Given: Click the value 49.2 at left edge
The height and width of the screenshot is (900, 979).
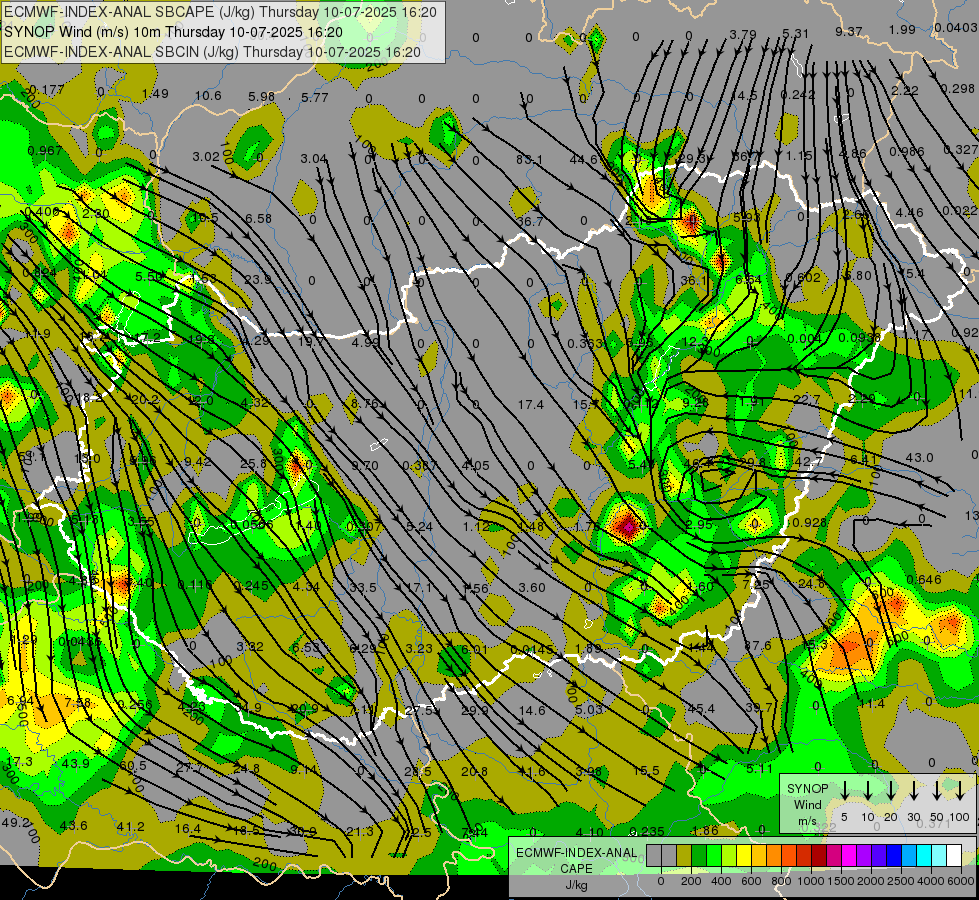Looking at the screenshot, I should [15, 822].
